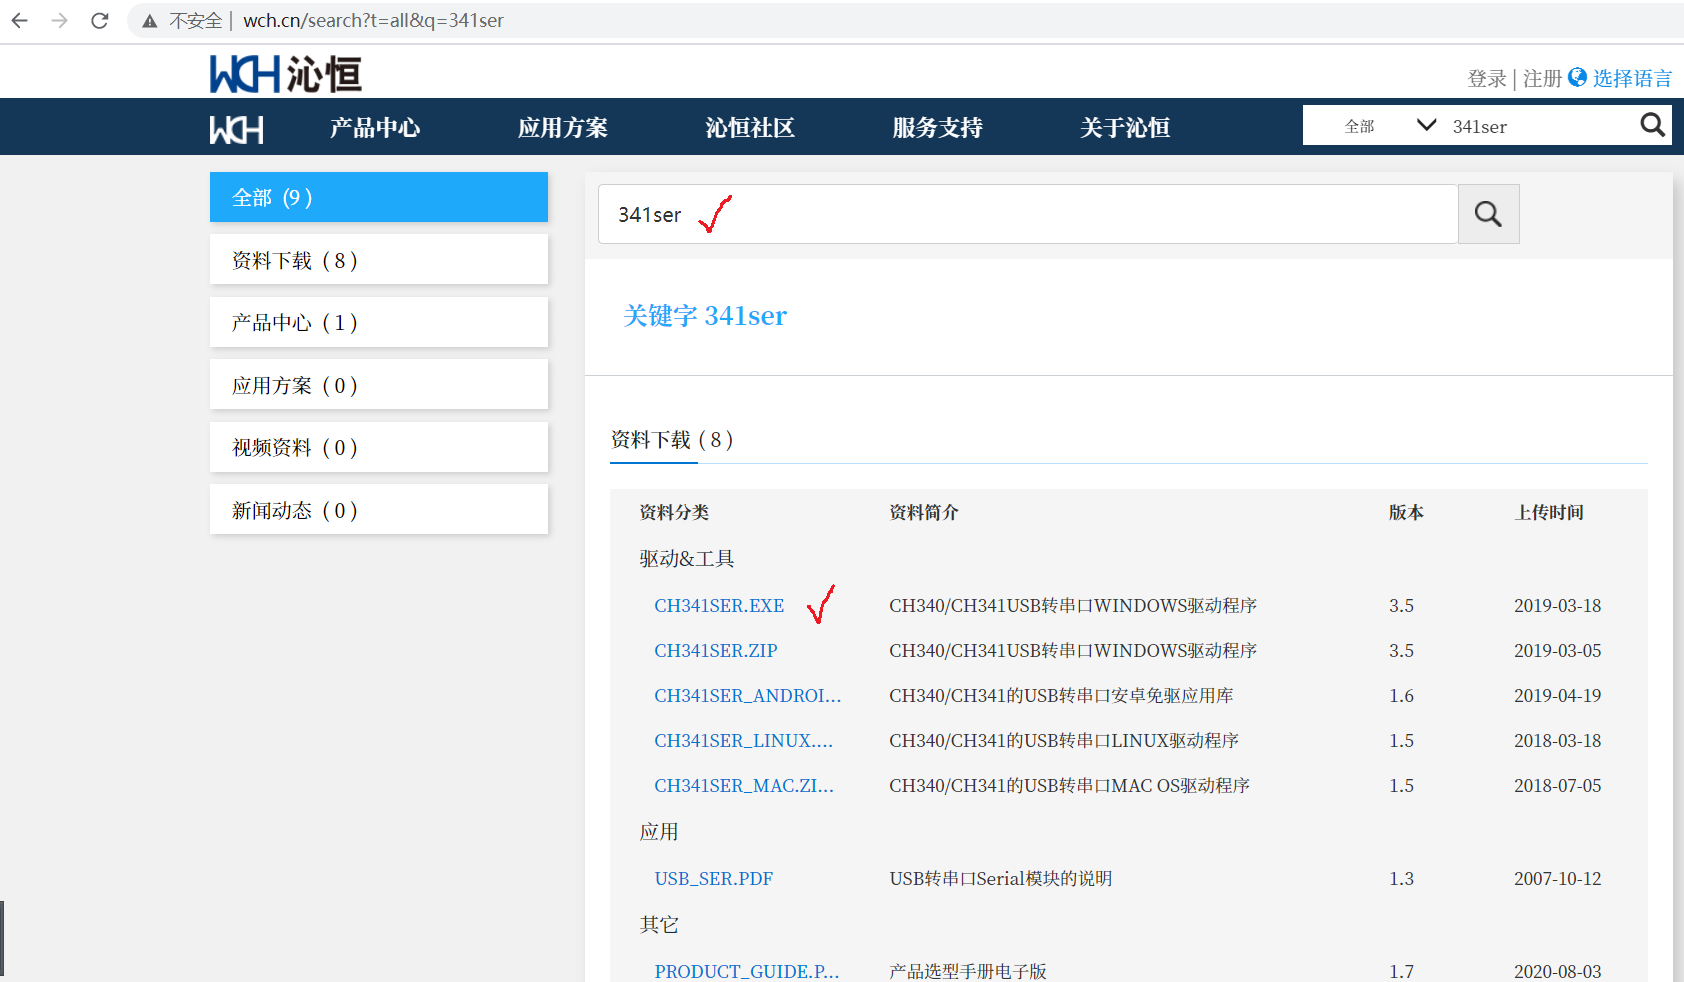Click the magnifier icon in the results search box
The width and height of the screenshot is (1684, 982).
click(1488, 213)
